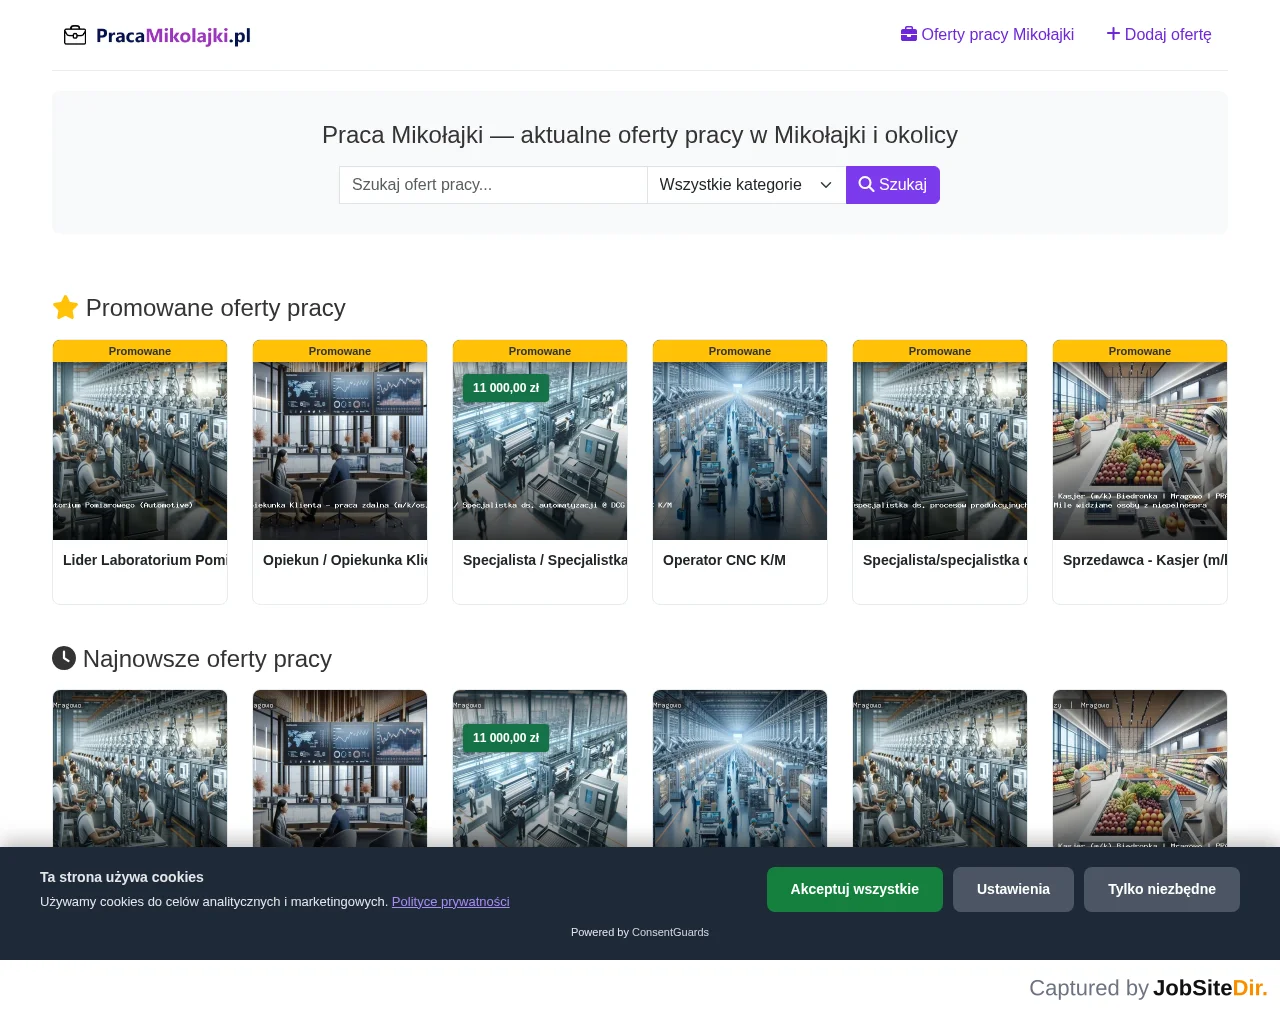Click the clock icon beside Najnowsze oferty pracy

click(64, 658)
